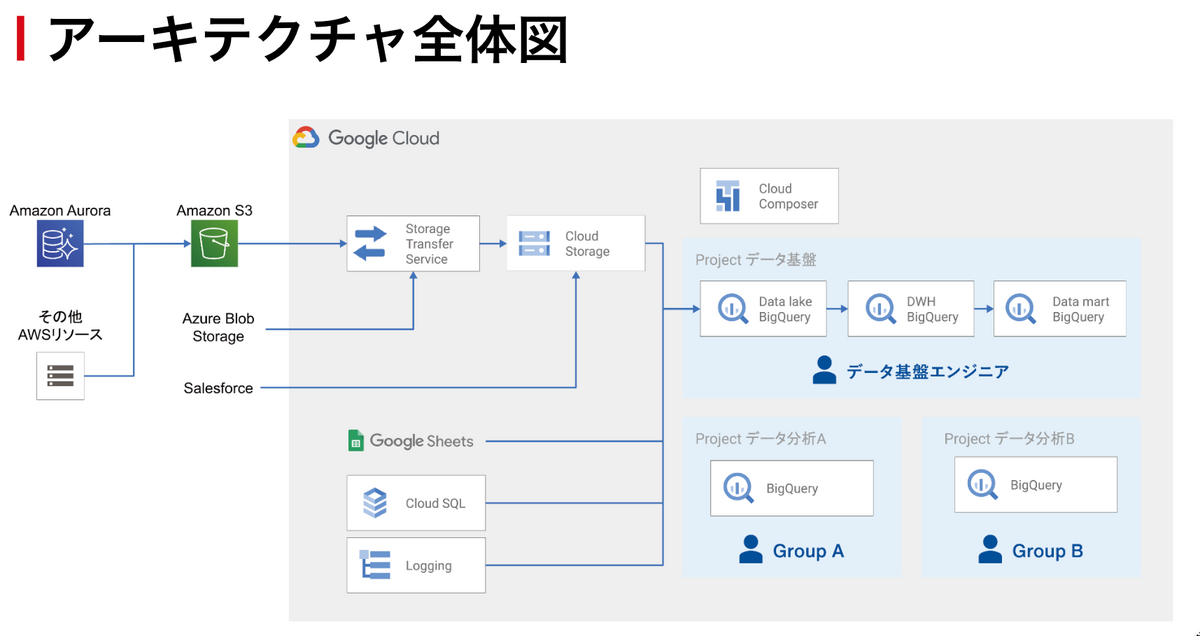Click the Logging list icon
This screenshot has width=1200, height=636.
(x=376, y=565)
